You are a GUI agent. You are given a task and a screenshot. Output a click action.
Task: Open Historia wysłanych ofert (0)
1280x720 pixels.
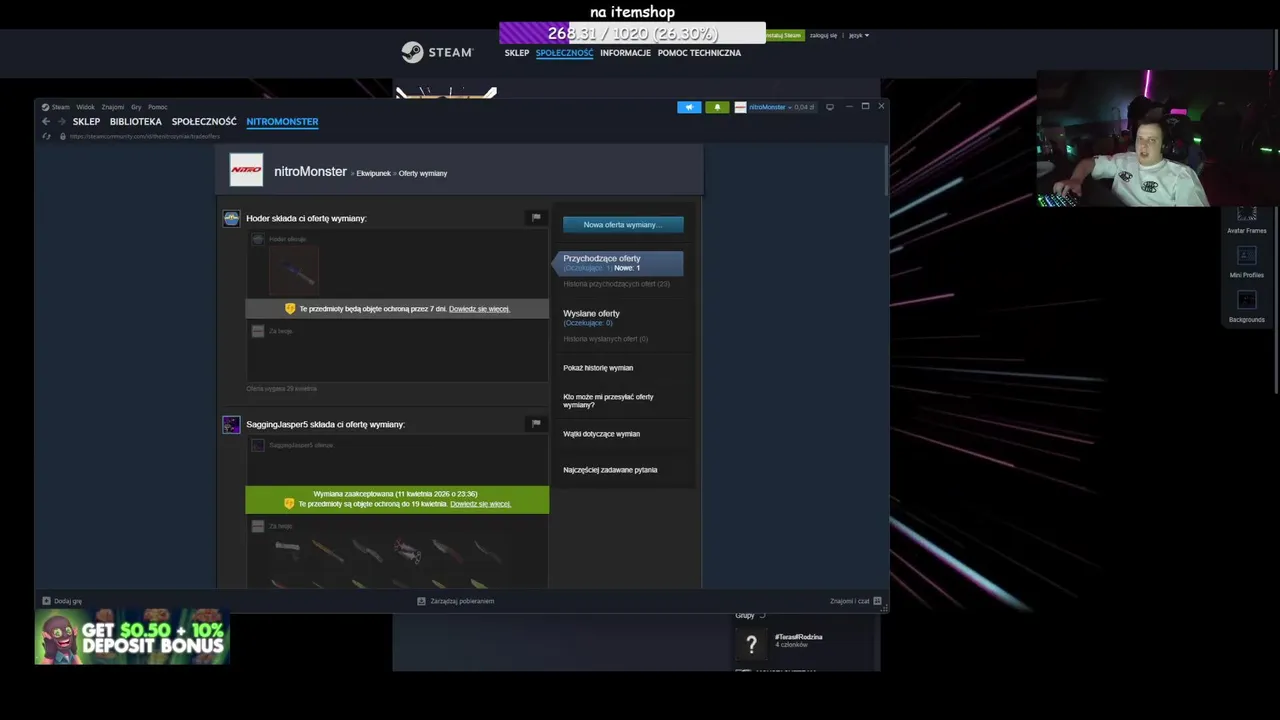point(605,339)
